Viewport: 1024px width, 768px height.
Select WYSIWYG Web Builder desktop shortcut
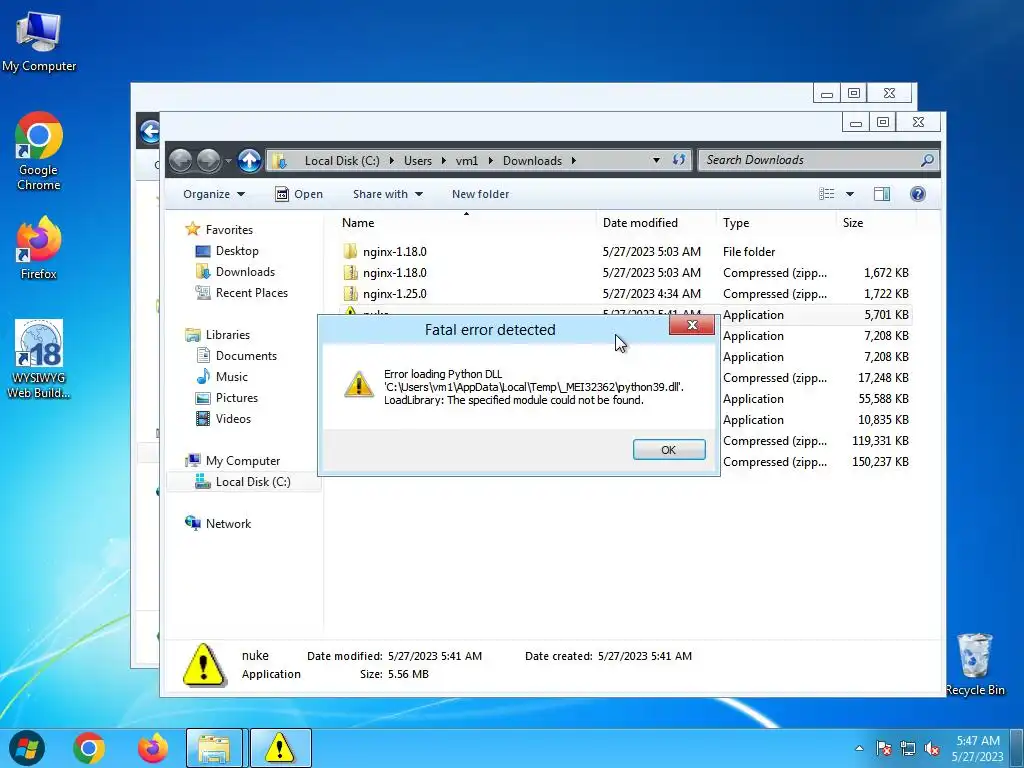[39, 359]
